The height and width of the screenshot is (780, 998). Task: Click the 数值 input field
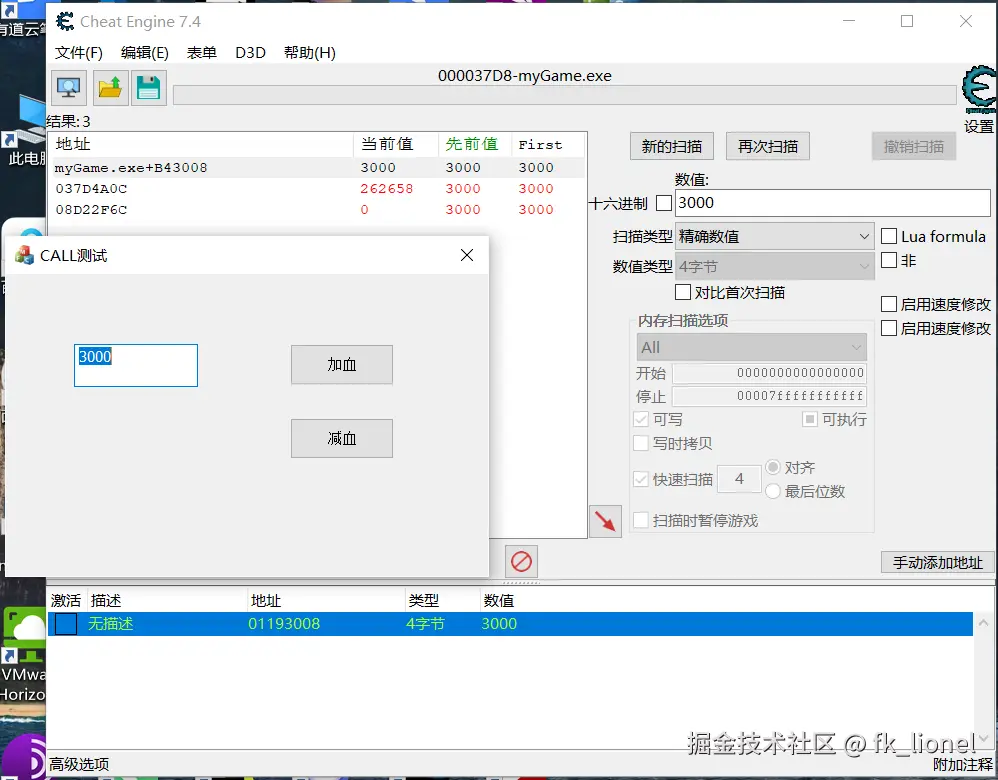point(830,203)
